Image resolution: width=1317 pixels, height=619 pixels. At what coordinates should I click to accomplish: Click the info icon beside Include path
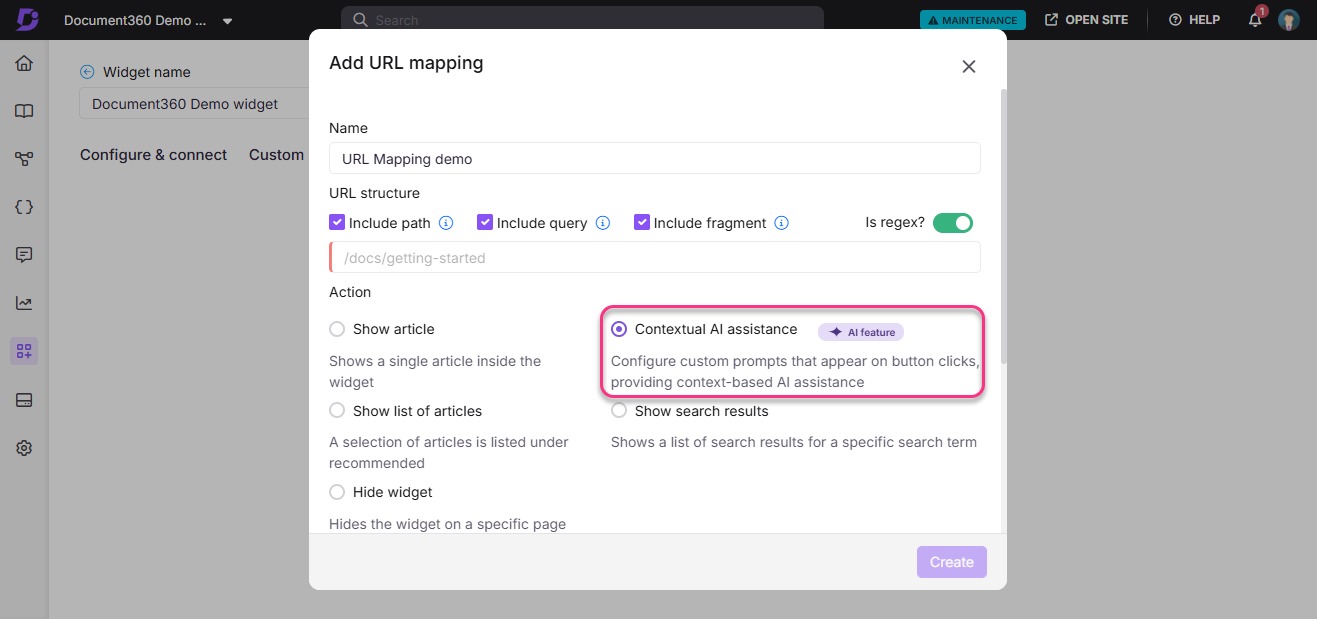point(446,223)
